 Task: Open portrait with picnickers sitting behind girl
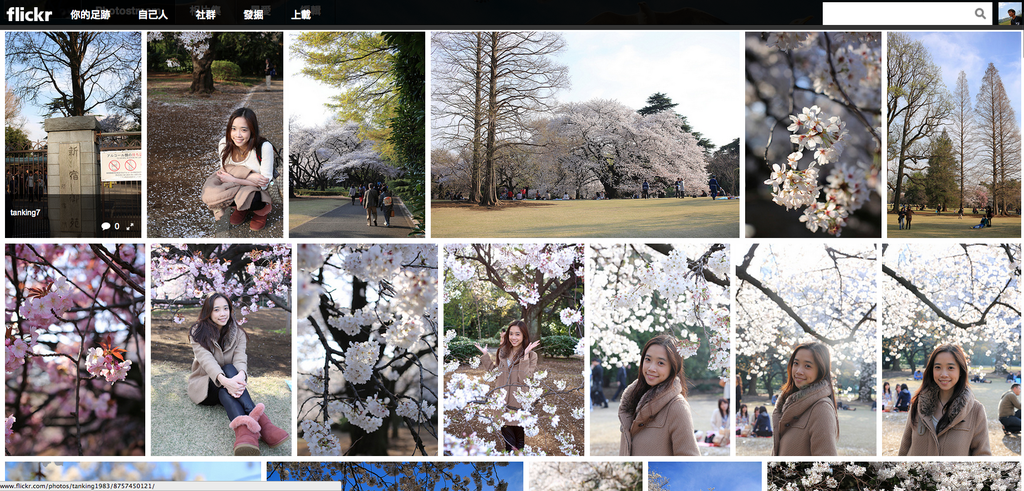tap(660, 350)
